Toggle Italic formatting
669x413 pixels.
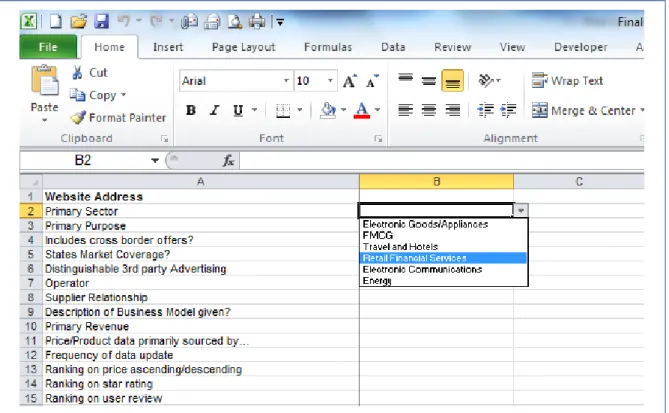214,111
